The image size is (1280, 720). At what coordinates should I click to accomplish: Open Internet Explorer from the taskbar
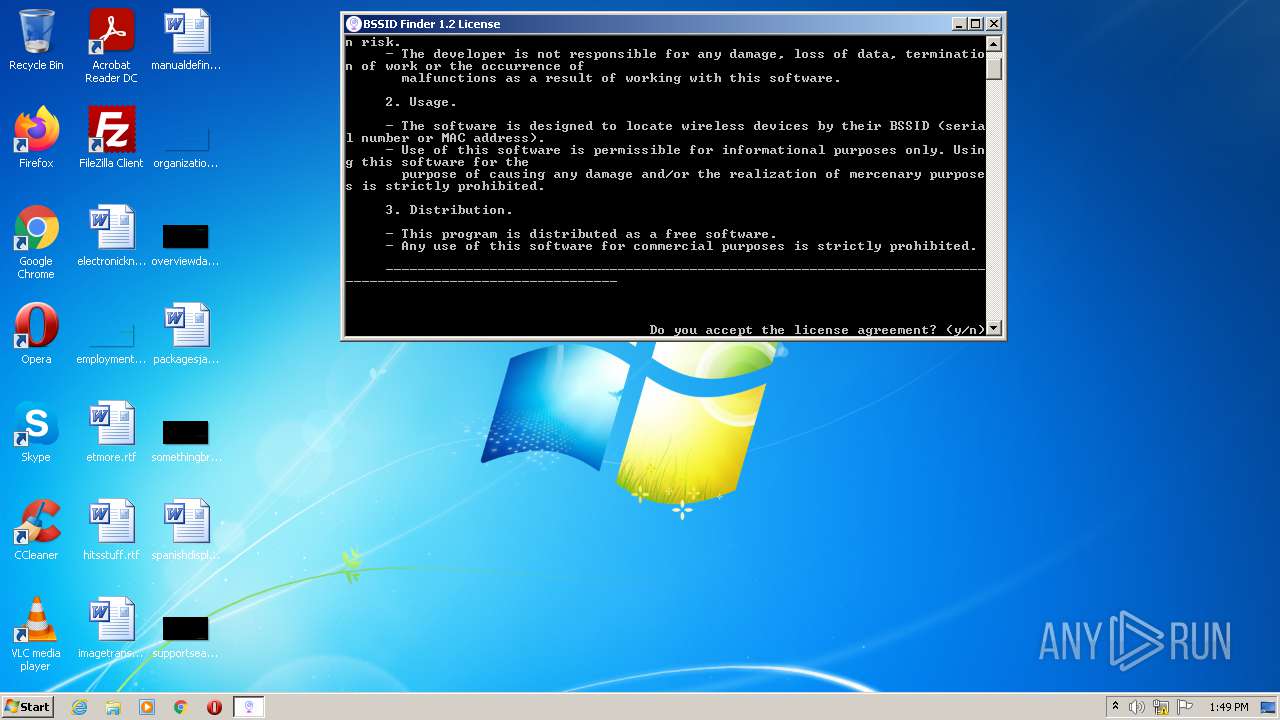point(79,707)
